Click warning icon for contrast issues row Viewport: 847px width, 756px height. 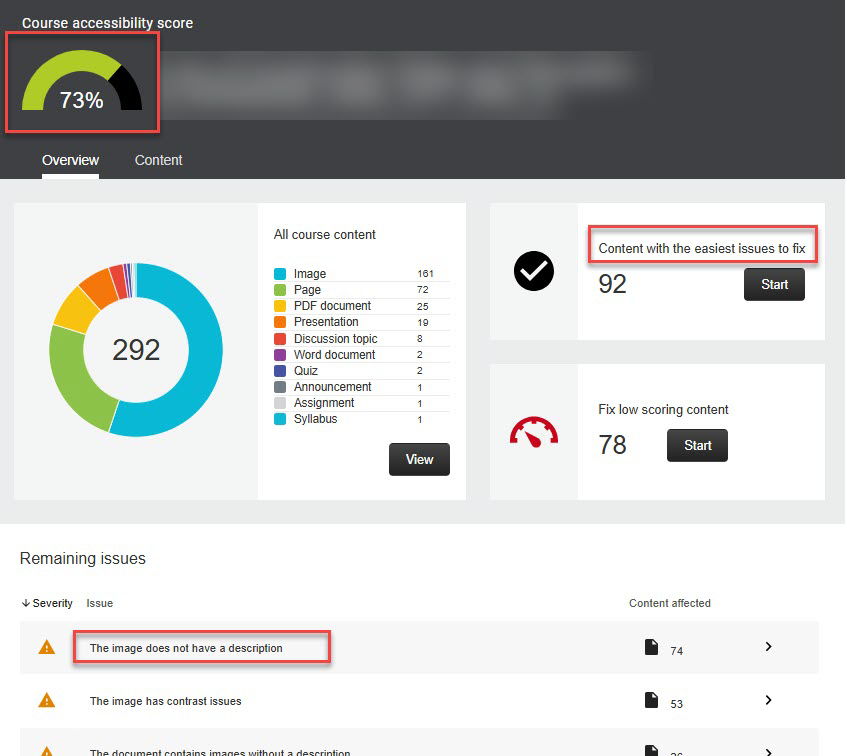pos(47,700)
